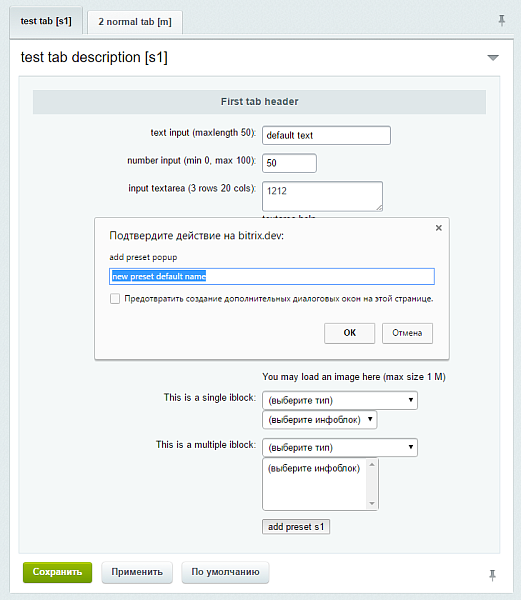Switch to the '2 normal tab [m]' tab
521x600 pixels.
[x=135, y=22]
